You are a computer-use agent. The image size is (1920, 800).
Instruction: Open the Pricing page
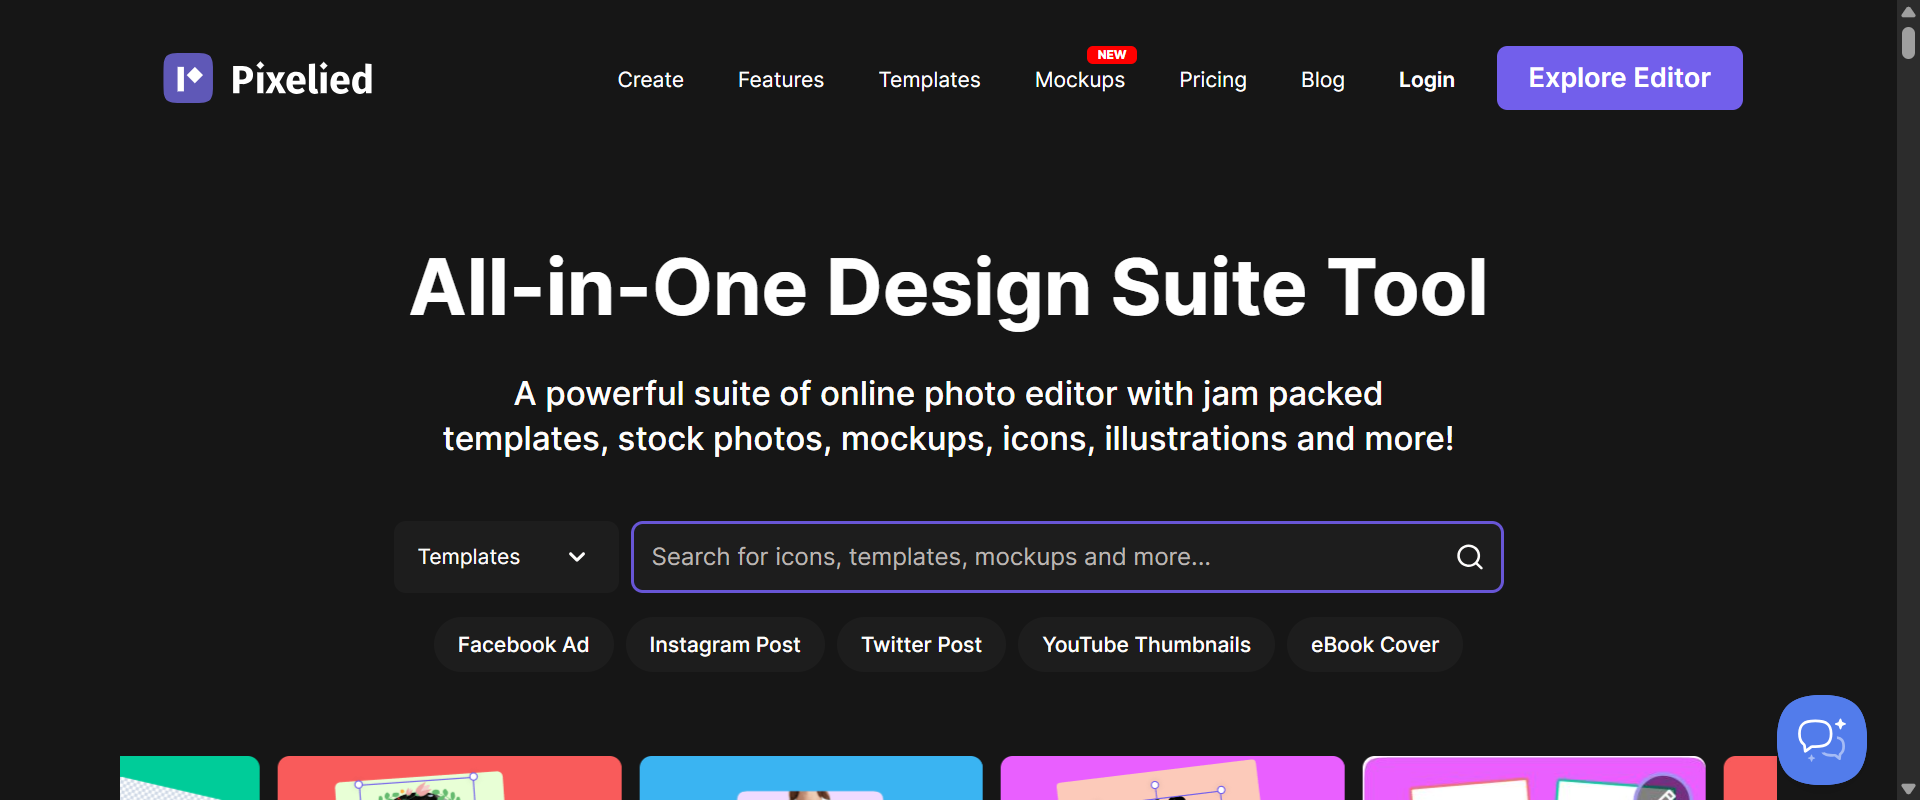(x=1212, y=80)
